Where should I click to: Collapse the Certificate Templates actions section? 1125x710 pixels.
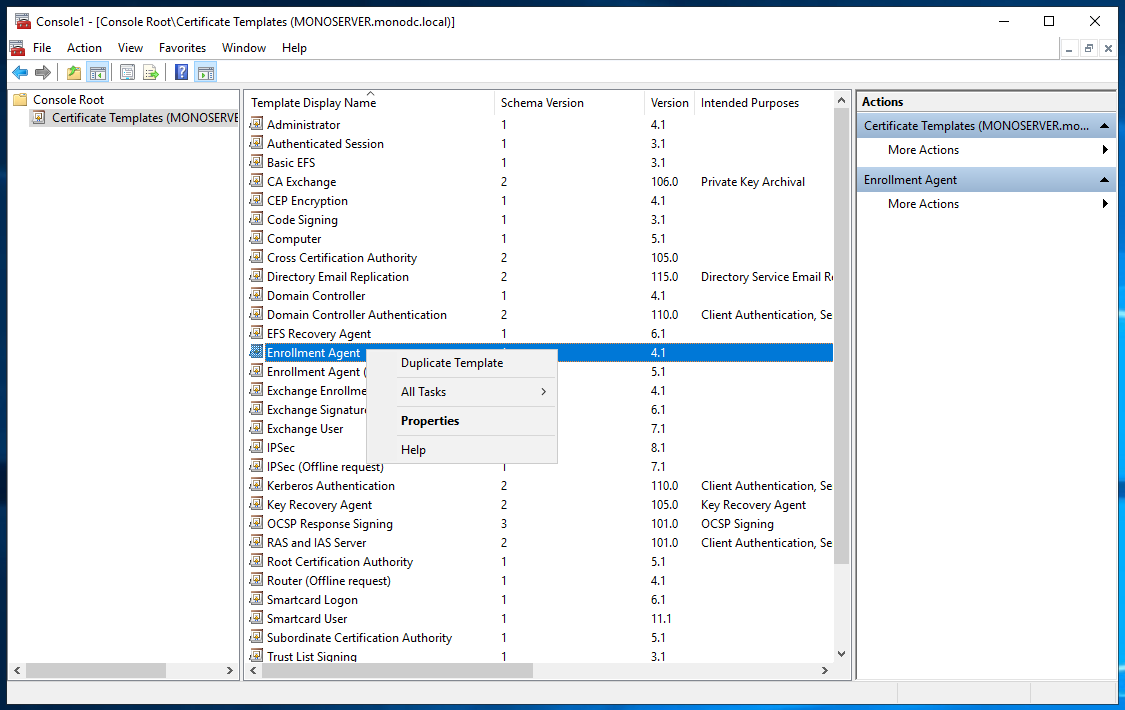[x=1105, y=126]
